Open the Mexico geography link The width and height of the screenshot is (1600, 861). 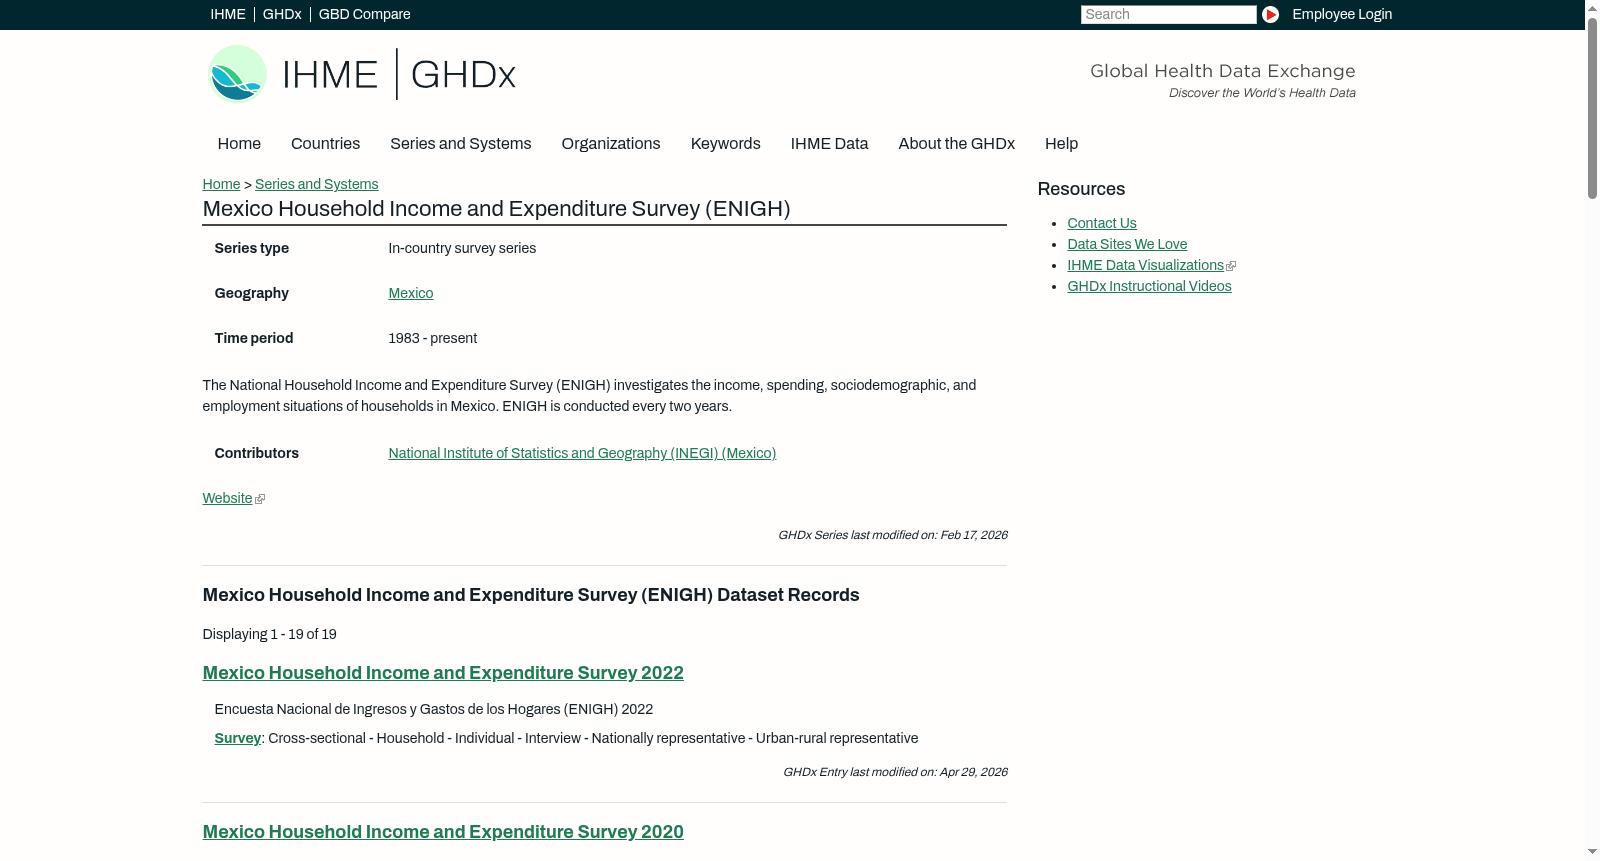click(410, 293)
